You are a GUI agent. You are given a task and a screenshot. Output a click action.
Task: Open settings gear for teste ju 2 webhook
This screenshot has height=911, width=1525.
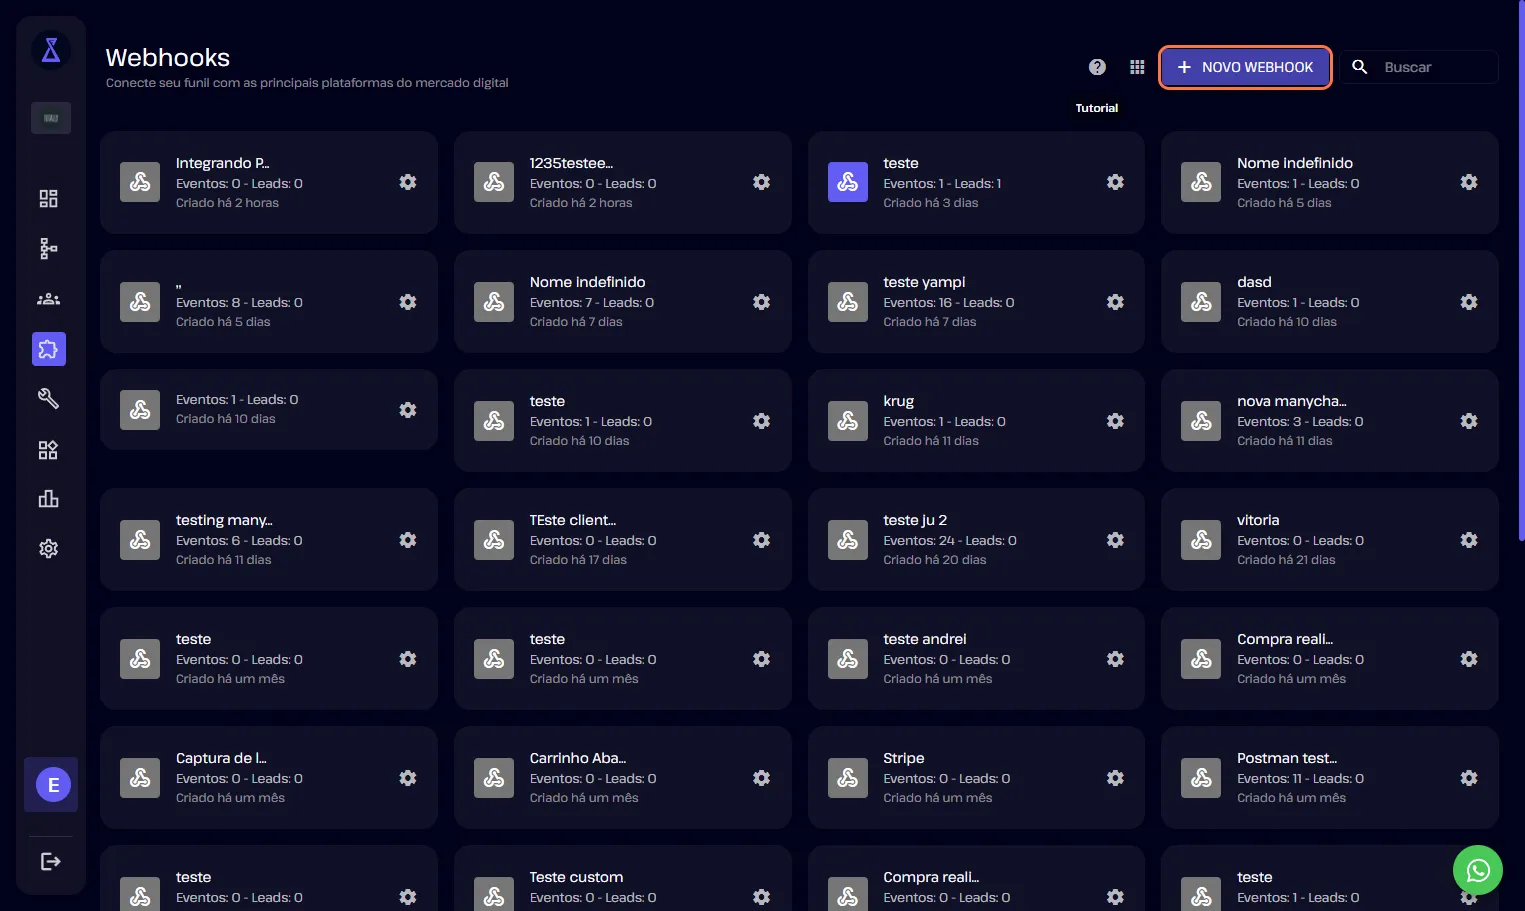(x=1115, y=540)
